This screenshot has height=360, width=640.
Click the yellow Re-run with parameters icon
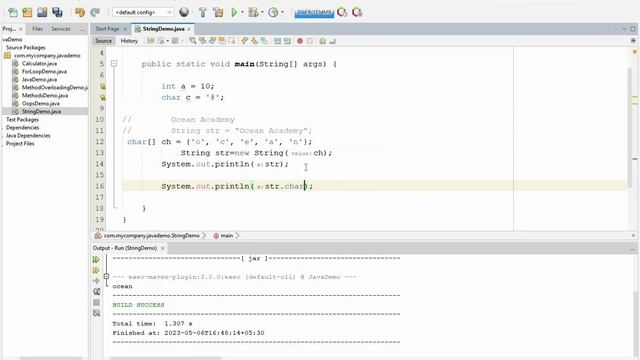96,270
